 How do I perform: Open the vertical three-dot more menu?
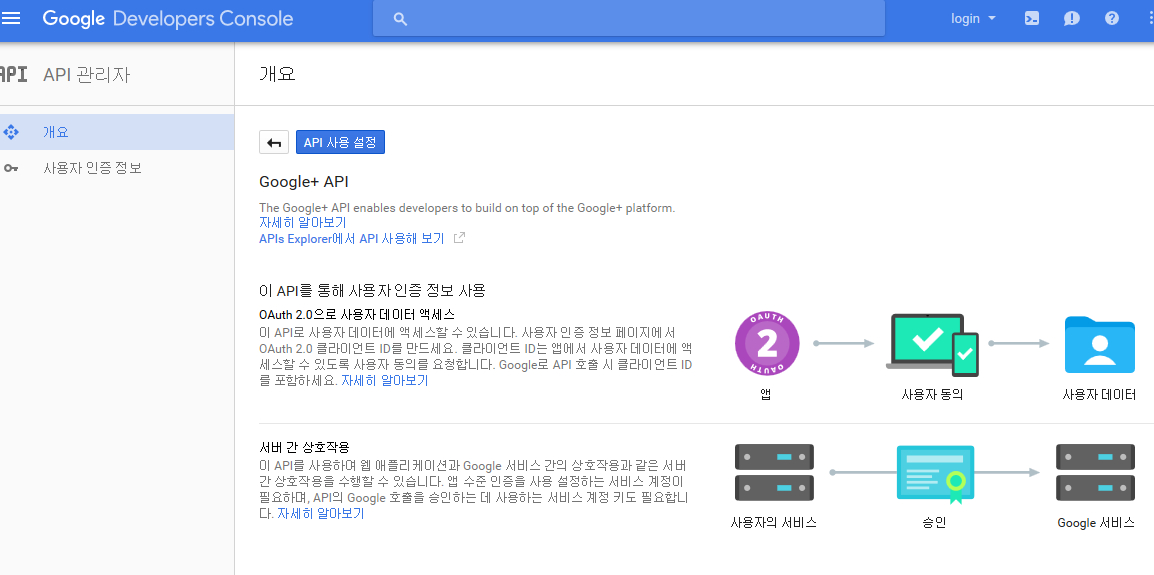click(1148, 19)
